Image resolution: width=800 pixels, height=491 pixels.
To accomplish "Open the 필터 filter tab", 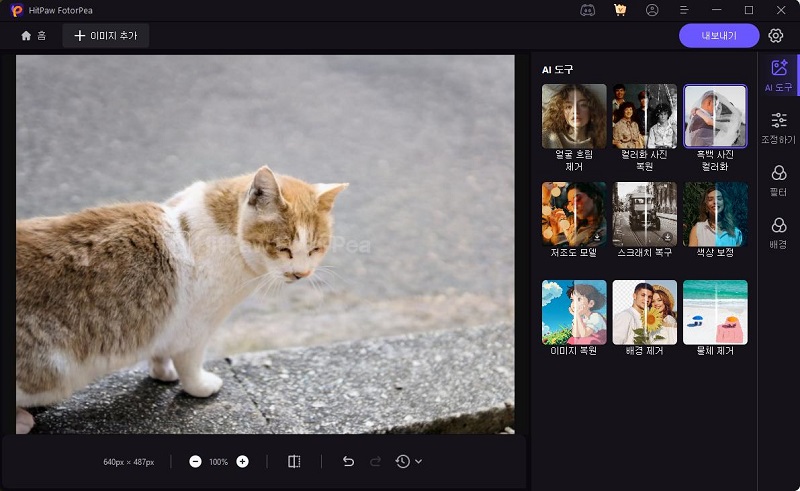I will pyautogui.click(x=779, y=180).
